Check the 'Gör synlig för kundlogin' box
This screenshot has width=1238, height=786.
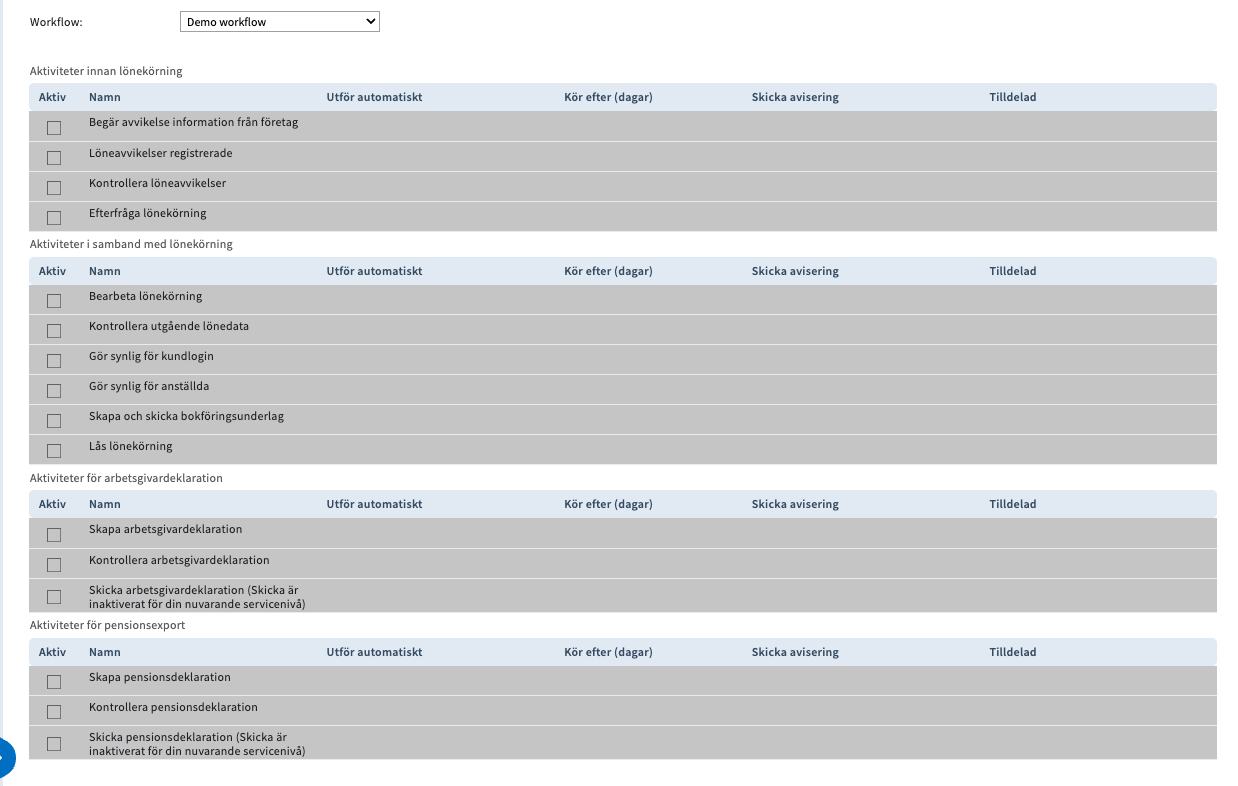coord(54,361)
